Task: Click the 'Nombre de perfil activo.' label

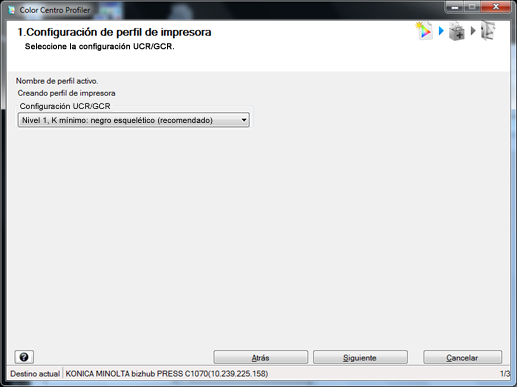Action: coord(57,81)
